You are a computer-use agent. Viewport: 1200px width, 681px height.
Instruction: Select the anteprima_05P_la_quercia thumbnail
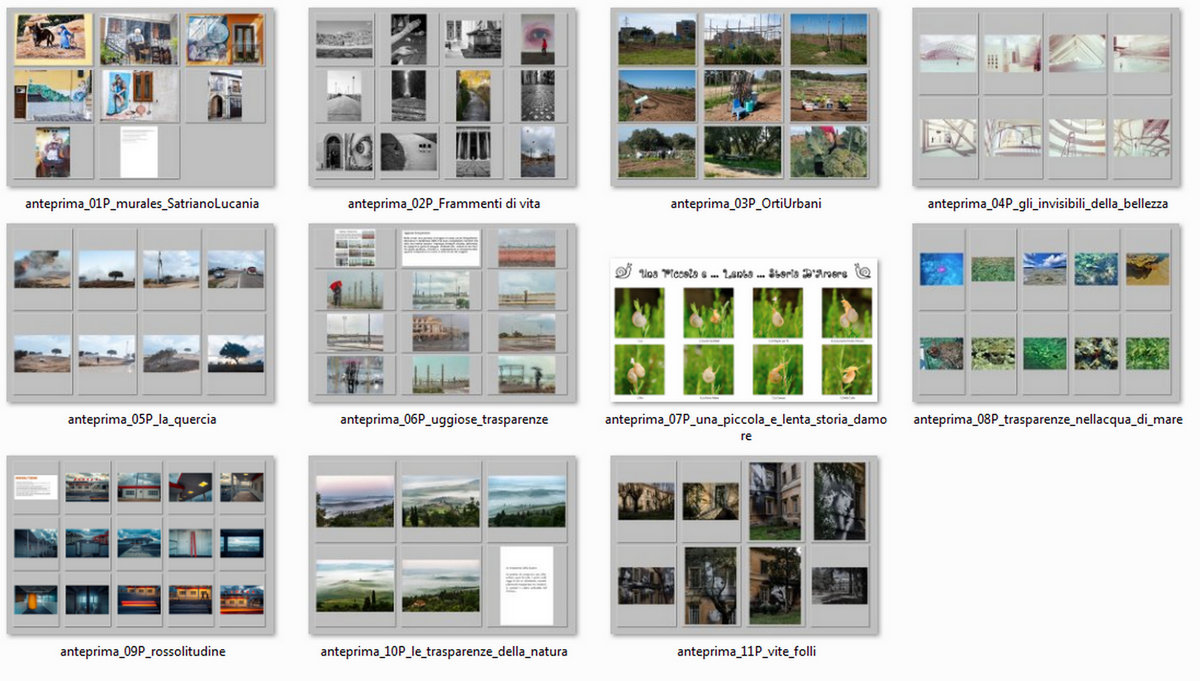pos(141,313)
